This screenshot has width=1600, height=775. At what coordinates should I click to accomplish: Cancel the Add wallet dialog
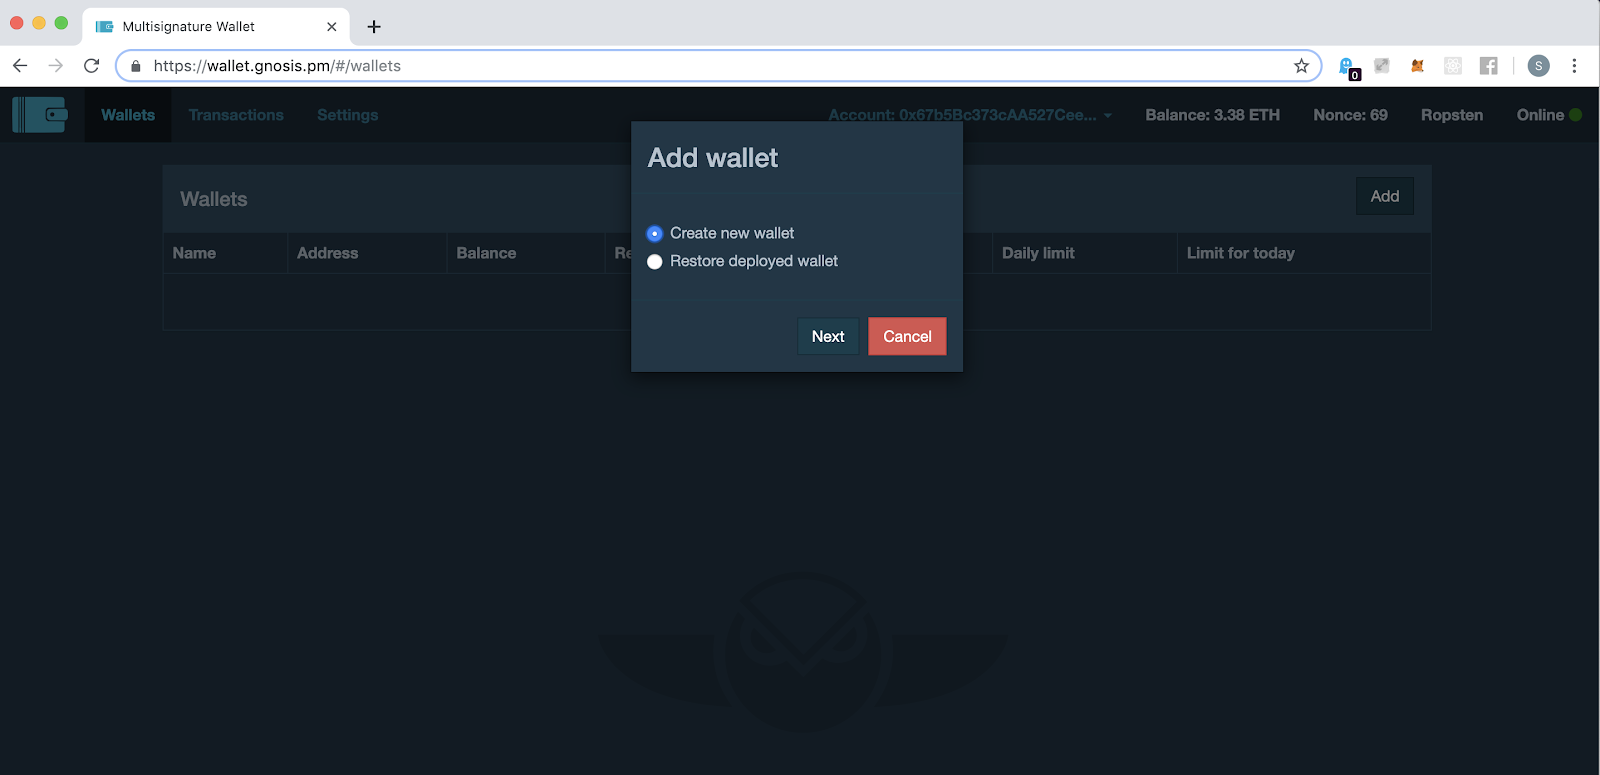point(906,337)
